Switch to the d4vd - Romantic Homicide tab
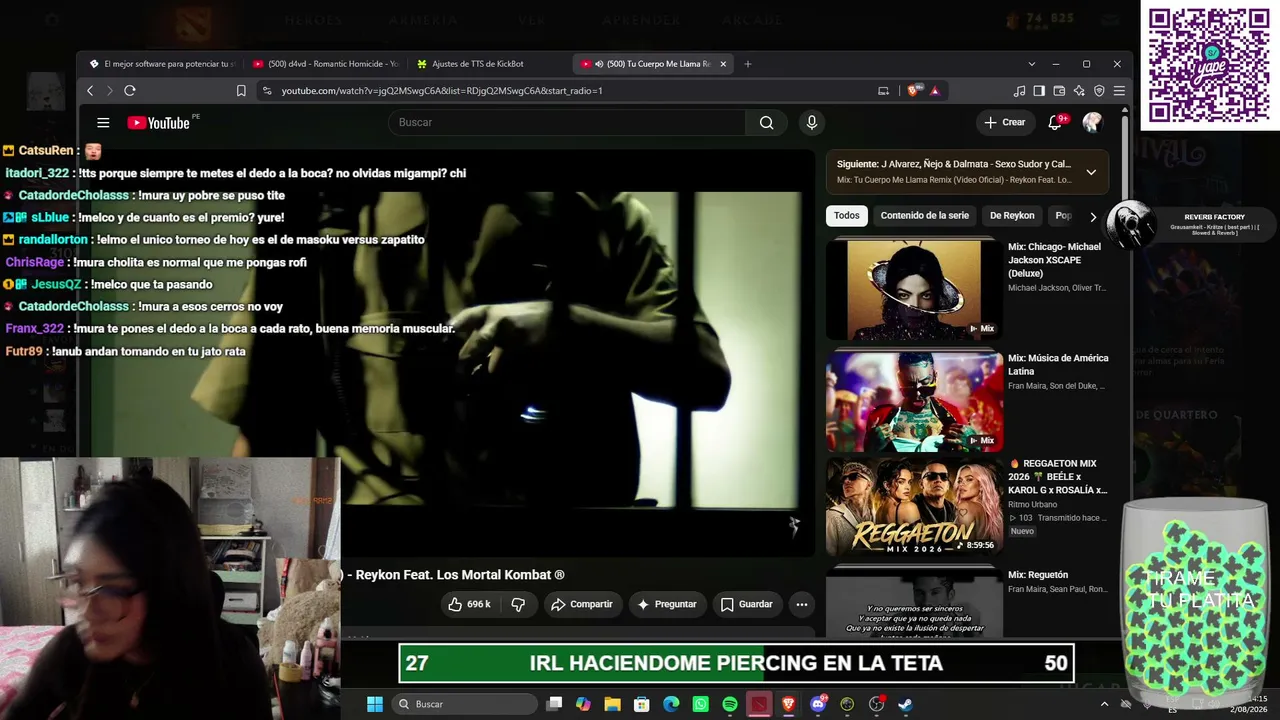The image size is (1280, 720). (x=325, y=64)
